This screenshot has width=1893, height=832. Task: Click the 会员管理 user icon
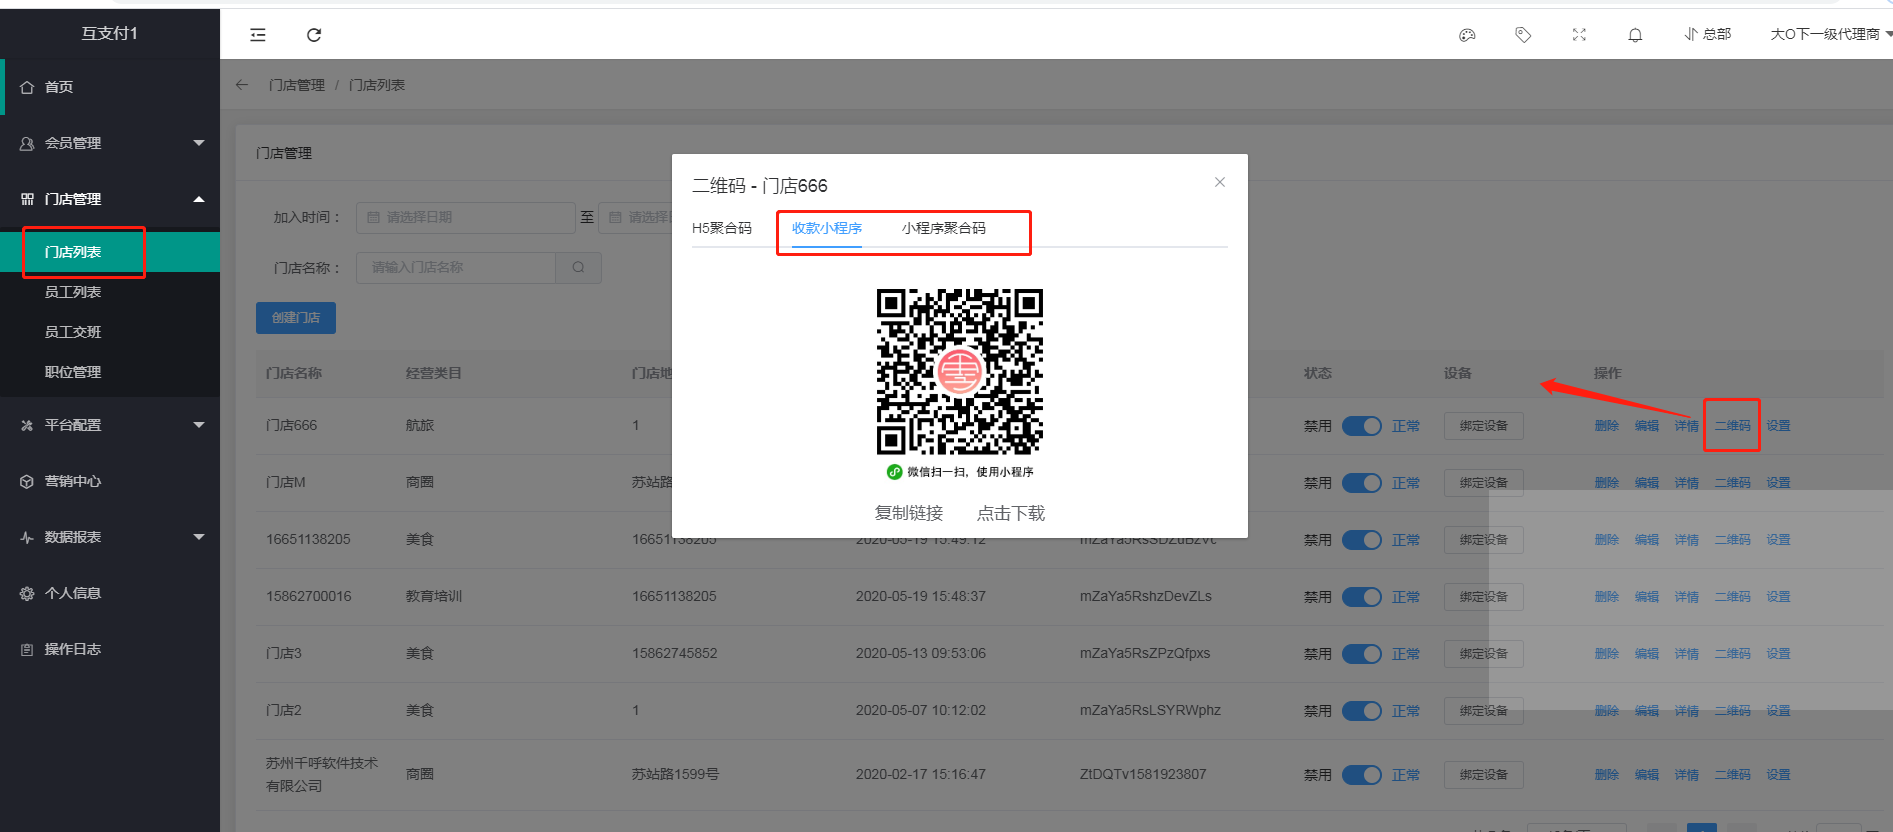(x=27, y=143)
